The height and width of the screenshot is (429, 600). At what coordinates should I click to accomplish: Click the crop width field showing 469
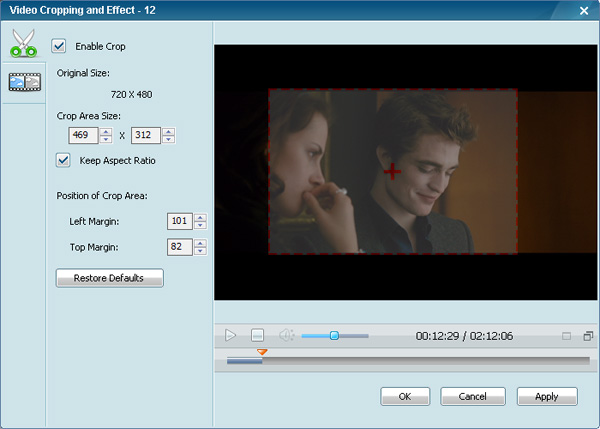[x=83, y=135]
